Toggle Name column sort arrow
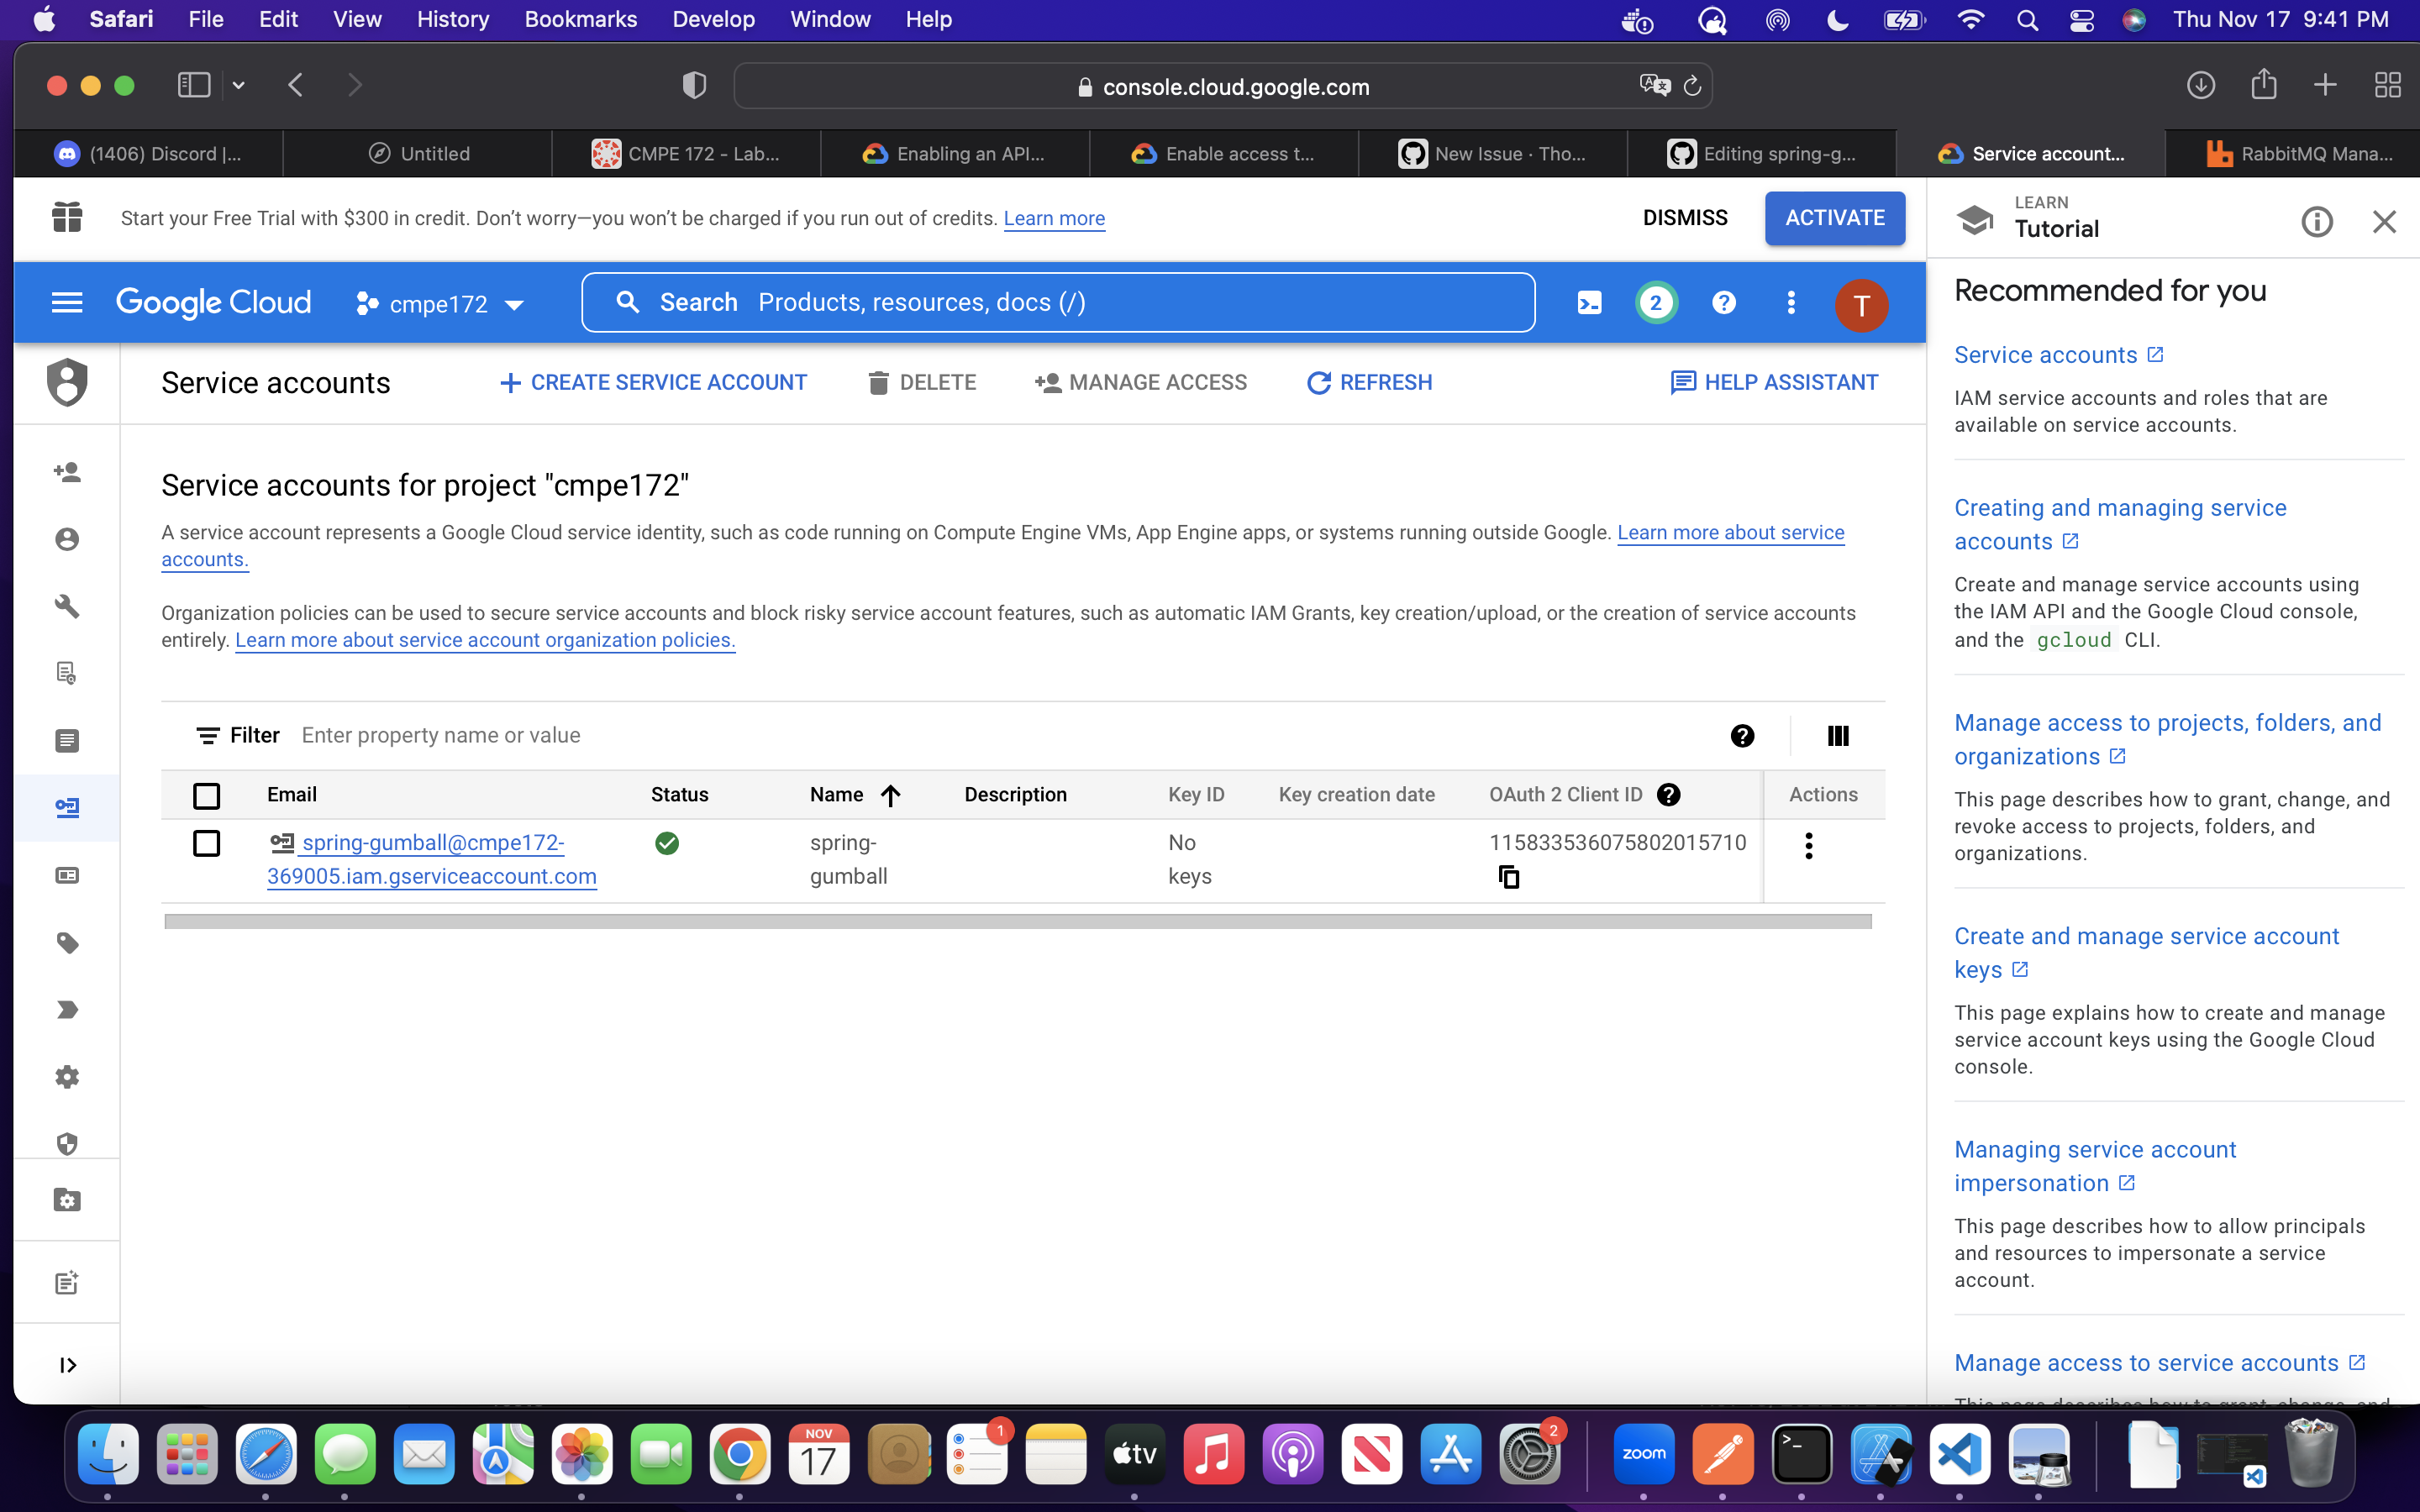 pyautogui.click(x=890, y=795)
